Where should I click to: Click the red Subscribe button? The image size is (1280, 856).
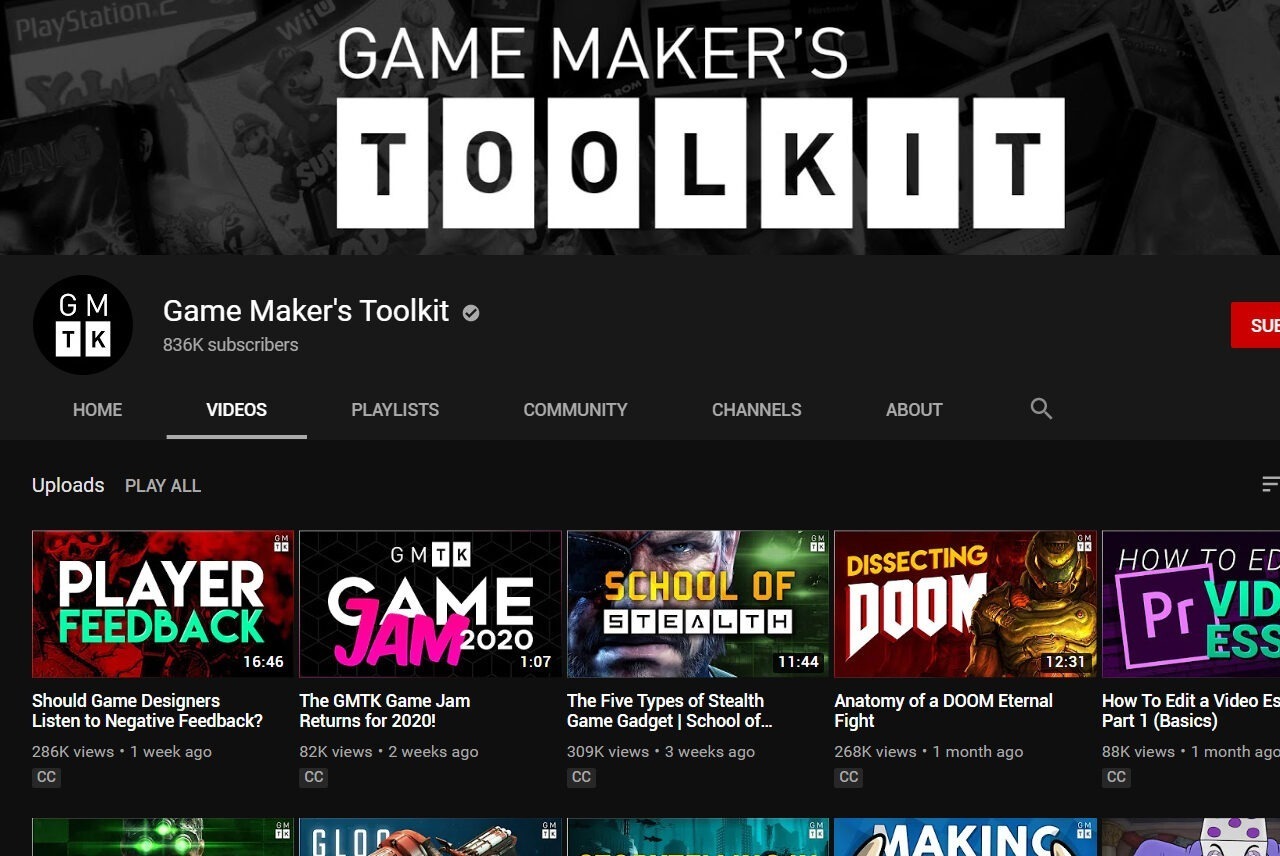(1255, 325)
